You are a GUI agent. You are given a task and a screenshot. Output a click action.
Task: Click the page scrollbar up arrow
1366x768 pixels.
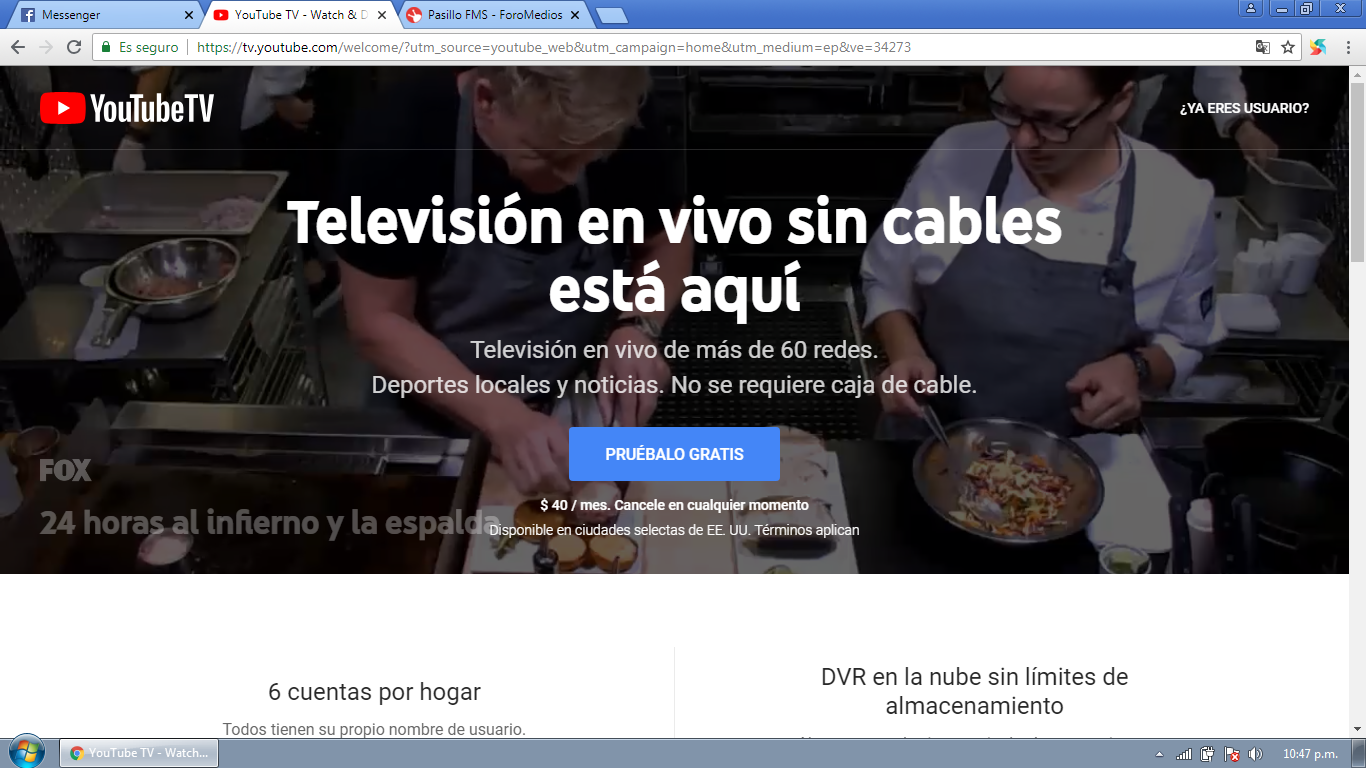1357,73
